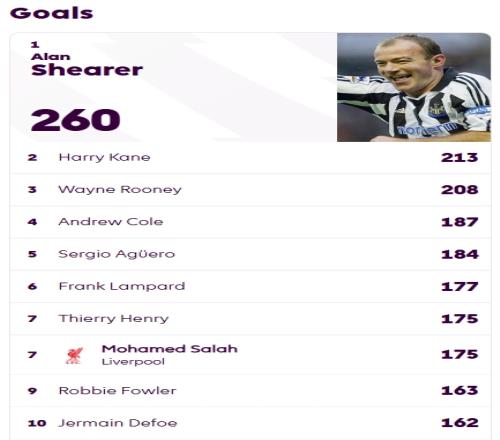This screenshot has width=500, height=440.
Task: Click the Goals section heading
Action: tap(52, 13)
